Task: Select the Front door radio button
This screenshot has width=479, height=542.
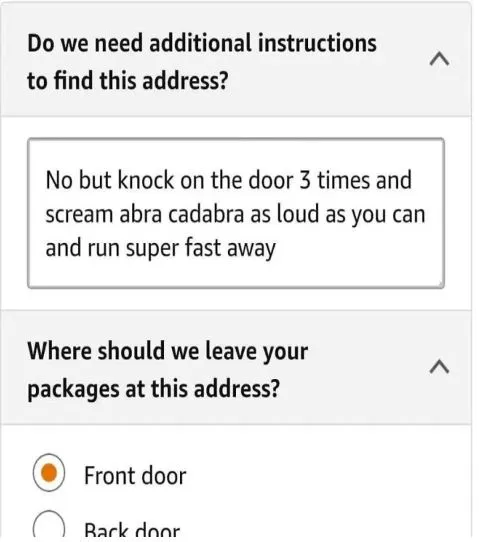Action: click(x=49, y=473)
